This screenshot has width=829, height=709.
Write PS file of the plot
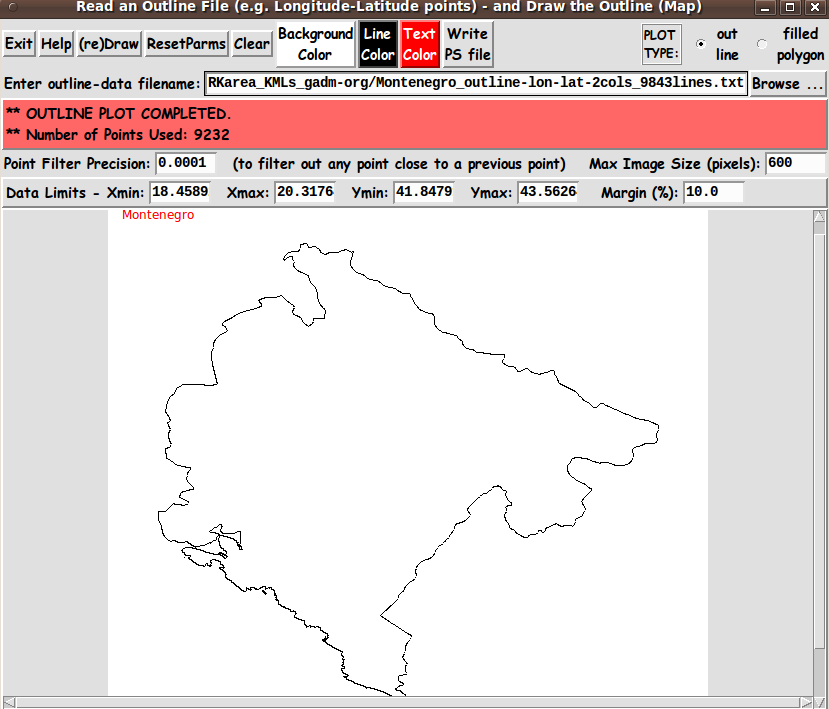point(468,44)
